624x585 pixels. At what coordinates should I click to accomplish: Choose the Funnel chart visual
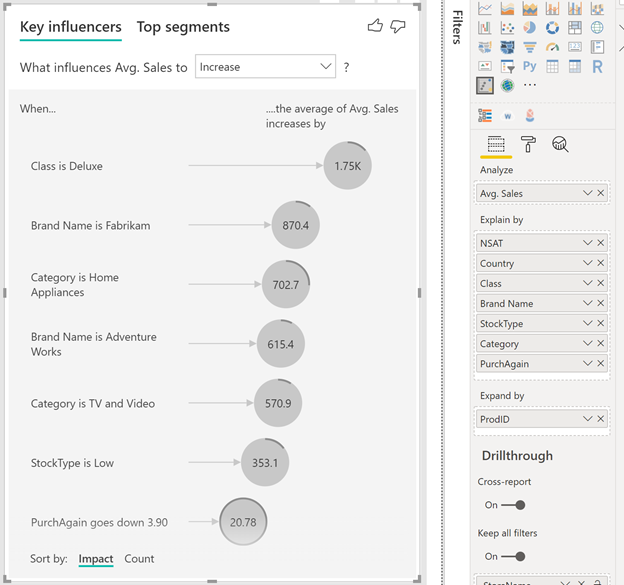pyautogui.click(x=529, y=47)
